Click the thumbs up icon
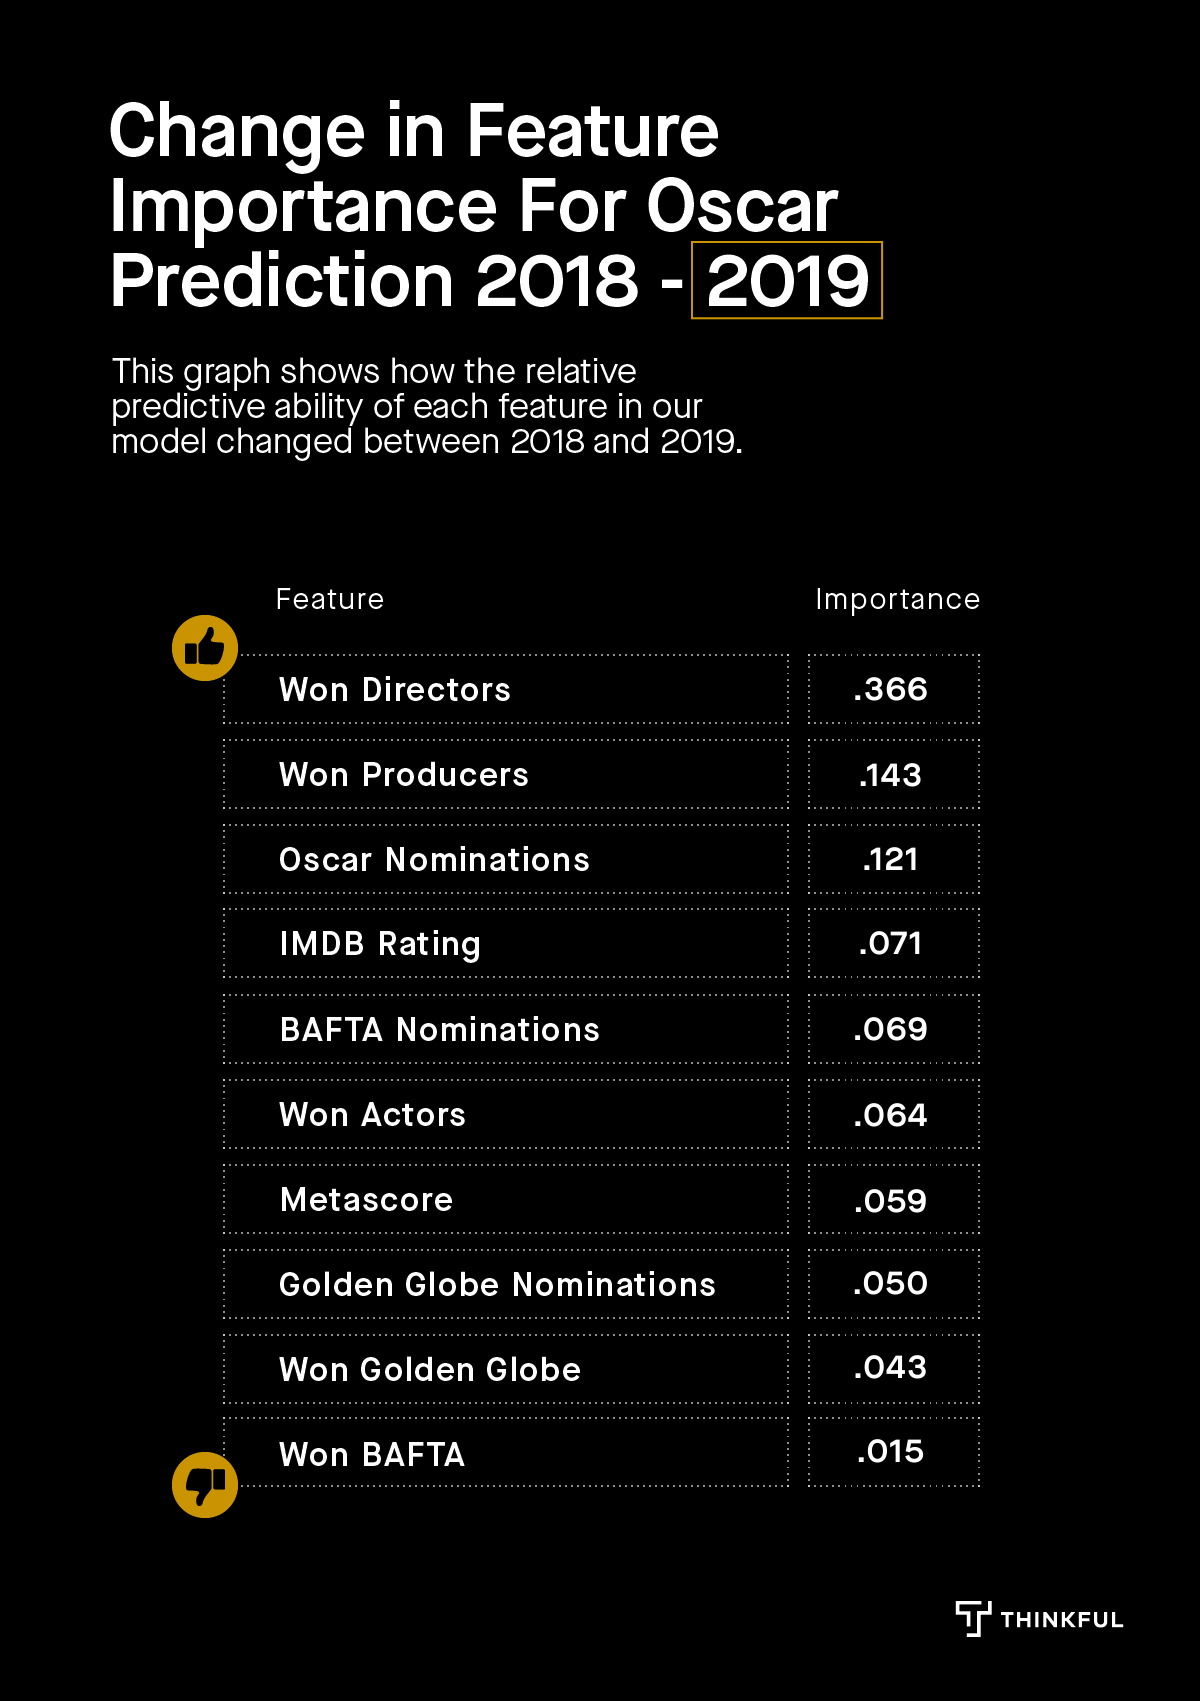This screenshot has height=1701, width=1200. click(x=205, y=648)
